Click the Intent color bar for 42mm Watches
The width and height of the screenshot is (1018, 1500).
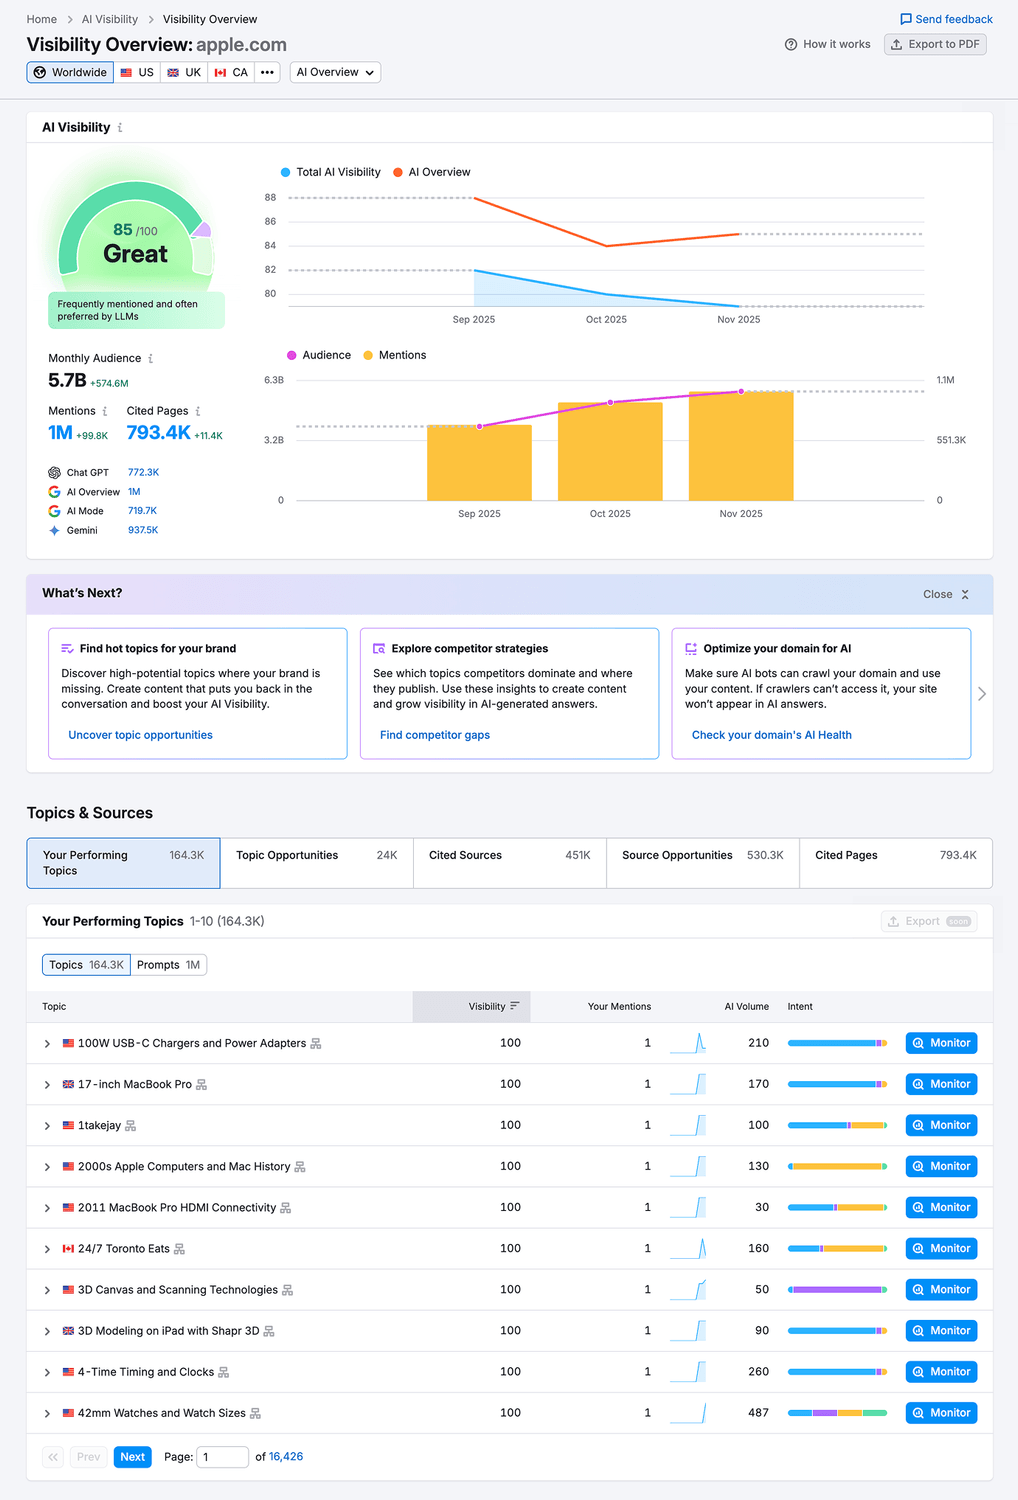836,1412
